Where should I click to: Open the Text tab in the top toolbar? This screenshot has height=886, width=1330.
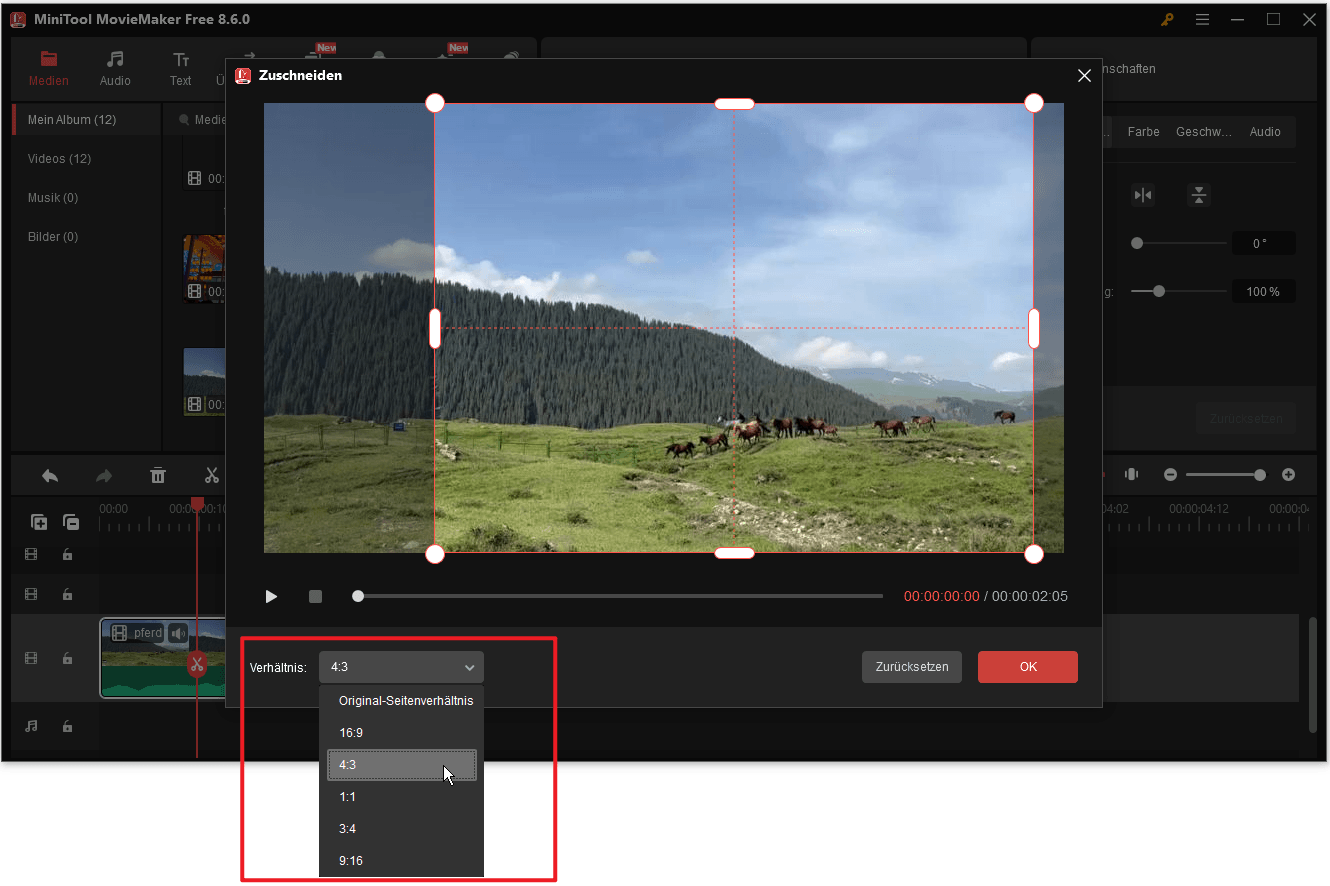(x=181, y=68)
